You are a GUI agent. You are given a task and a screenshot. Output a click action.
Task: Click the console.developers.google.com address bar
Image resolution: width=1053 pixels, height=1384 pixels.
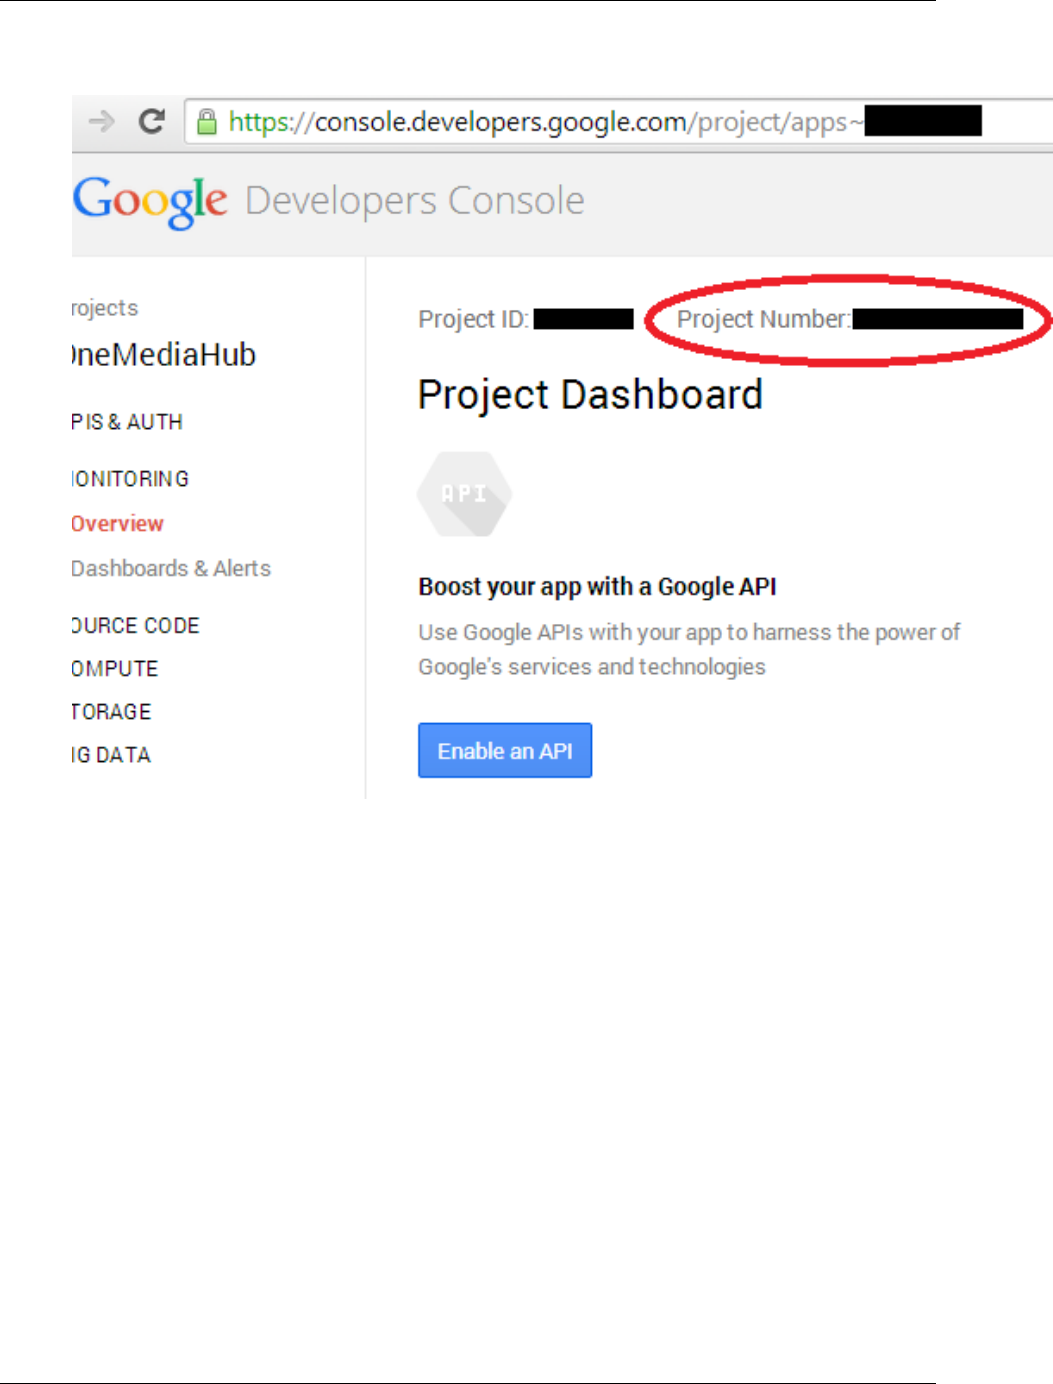coord(618,122)
